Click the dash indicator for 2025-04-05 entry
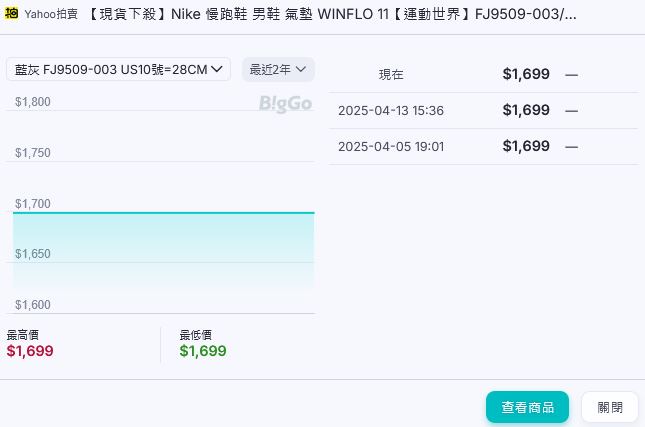The image size is (645, 427). tap(571, 146)
